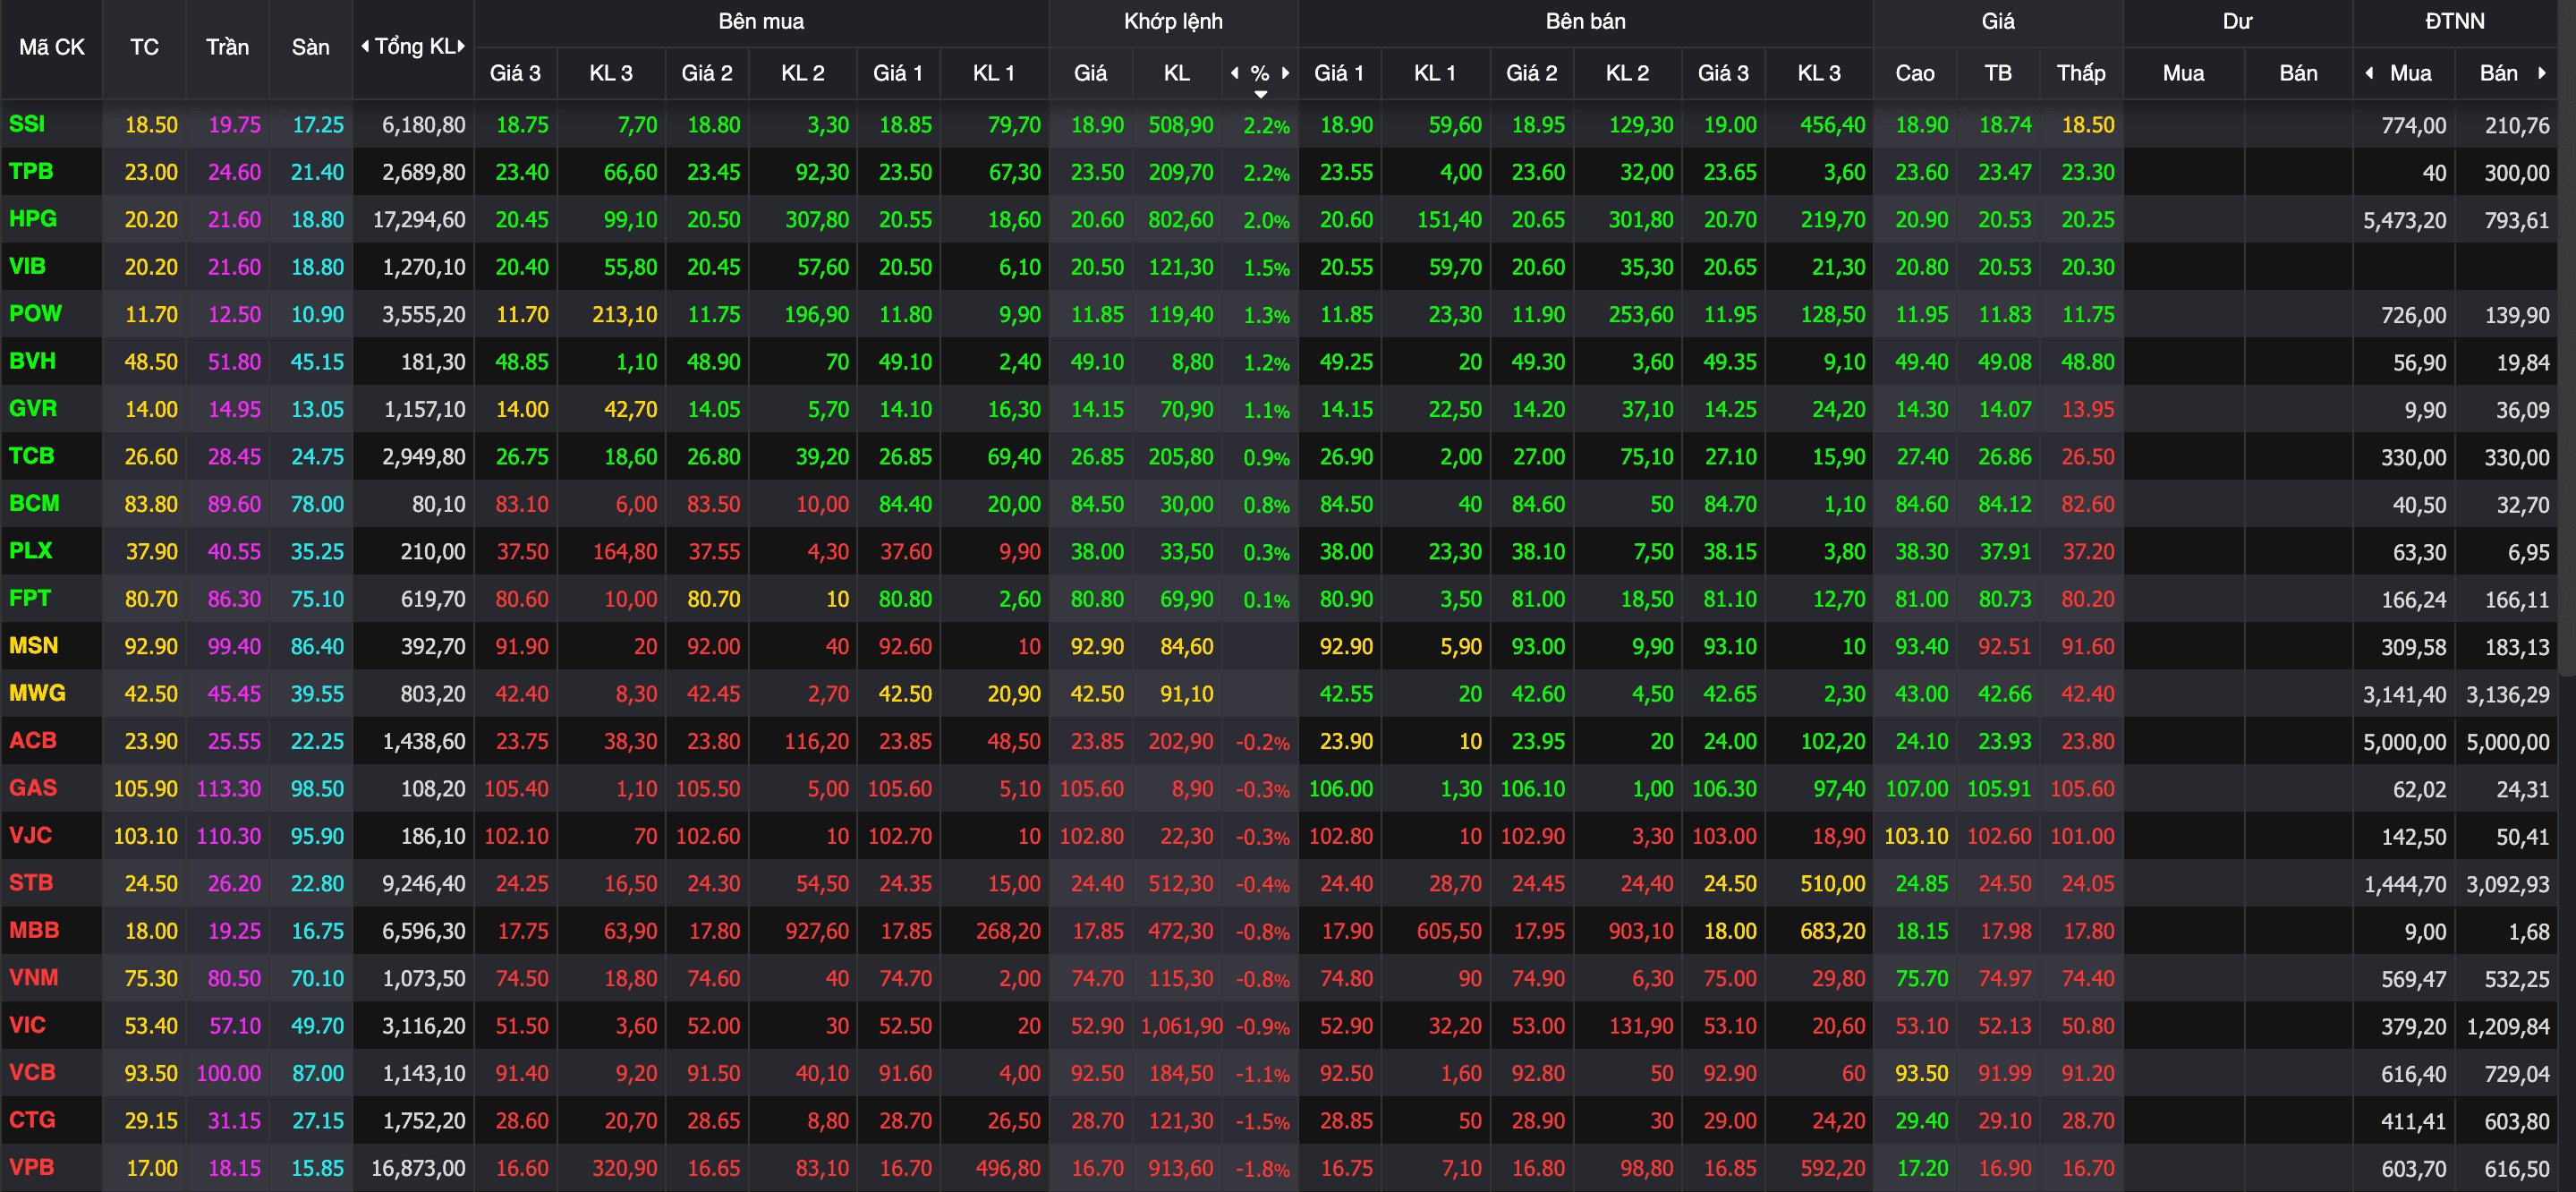Viewport: 2576px width, 1192px height.
Task: Click the left arrow before ĐTNN Mua header
Action: tap(2369, 72)
